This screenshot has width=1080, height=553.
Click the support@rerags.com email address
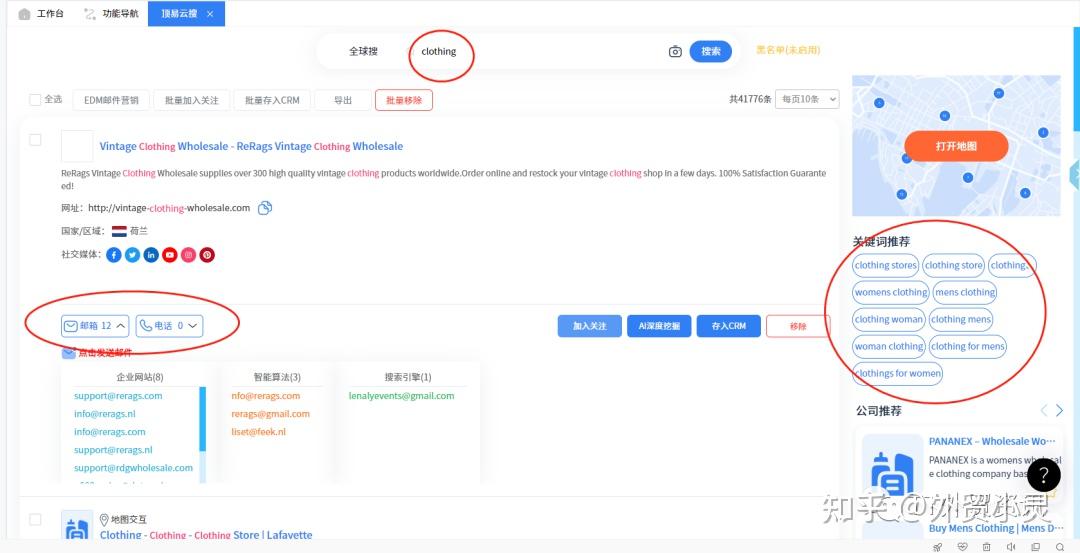tap(118, 395)
